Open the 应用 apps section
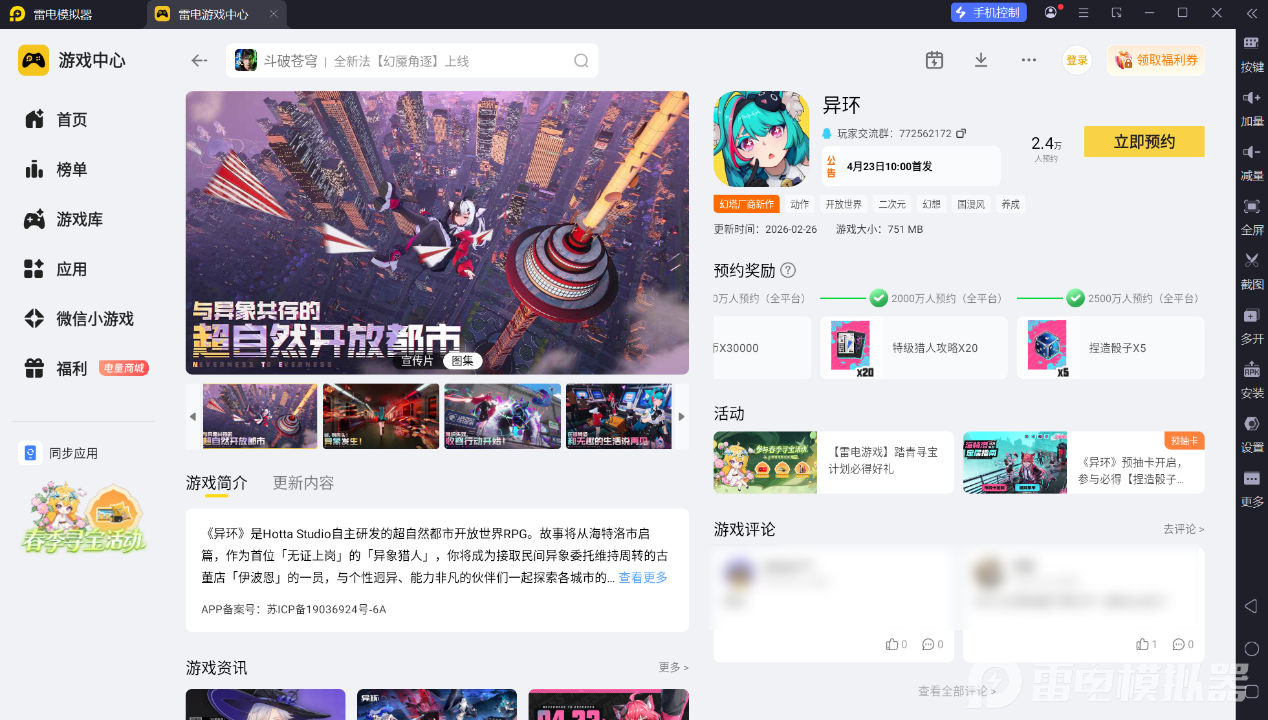Viewport: 1268px width, 720px height. [56, 269]
